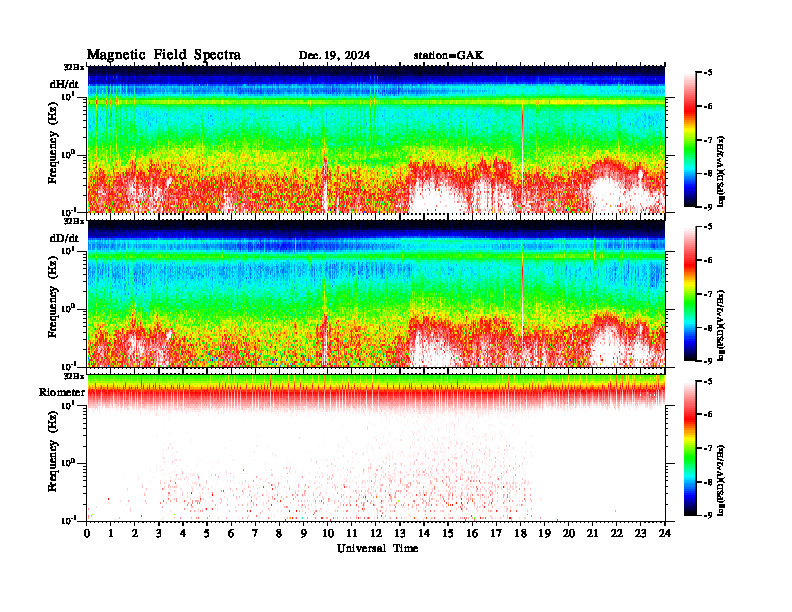The width and height of the screenshot is (792, 612).
Task: Click hour "13" on the time axis
Action: (400, 534)
